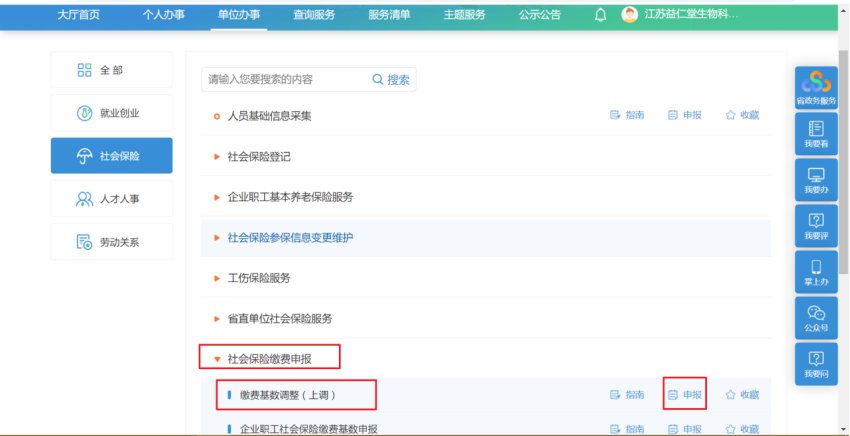Viewport: 850px width, 436px height.
Task: Click the notification bell icon
Action: pos(600,15)
